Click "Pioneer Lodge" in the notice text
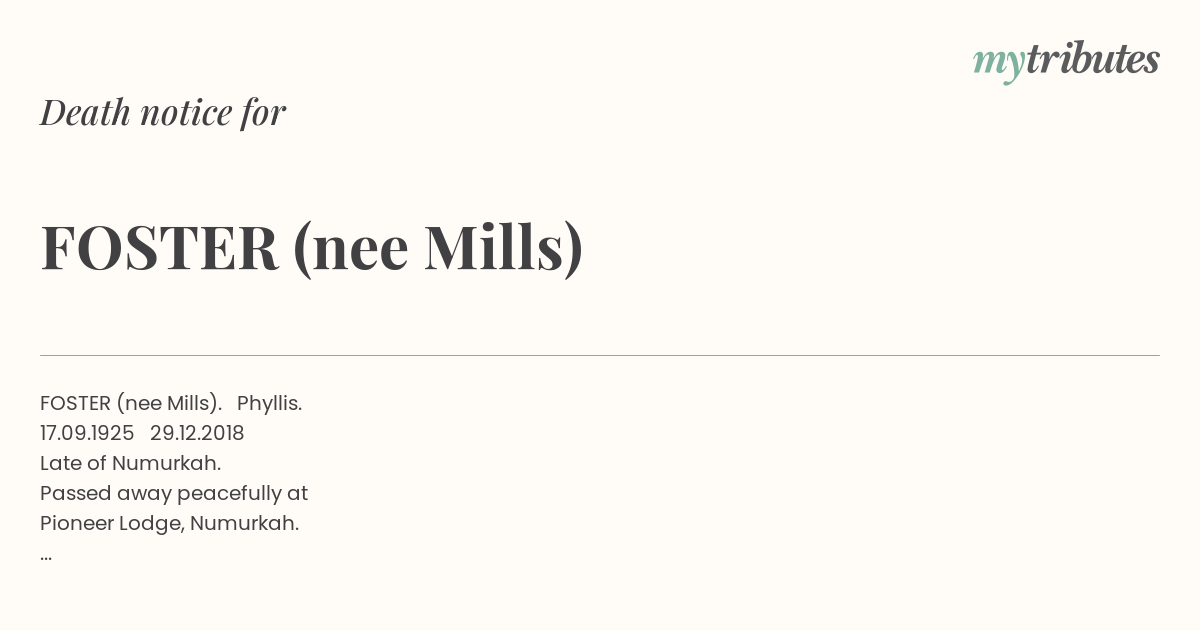1200x630 pixels. [x=111, y=523]
